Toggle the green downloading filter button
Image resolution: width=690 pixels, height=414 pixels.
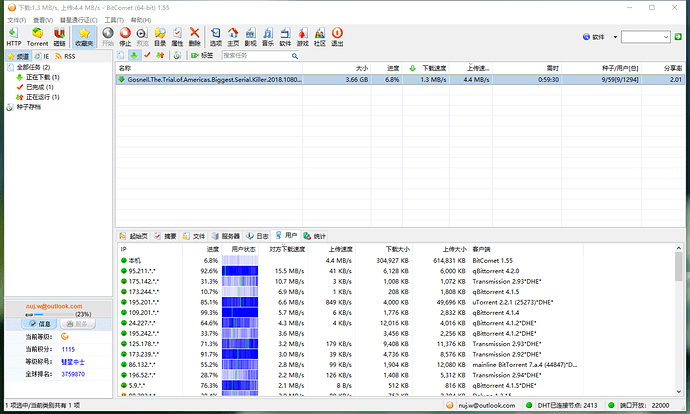pyautogui.click(x=135, y=55)
